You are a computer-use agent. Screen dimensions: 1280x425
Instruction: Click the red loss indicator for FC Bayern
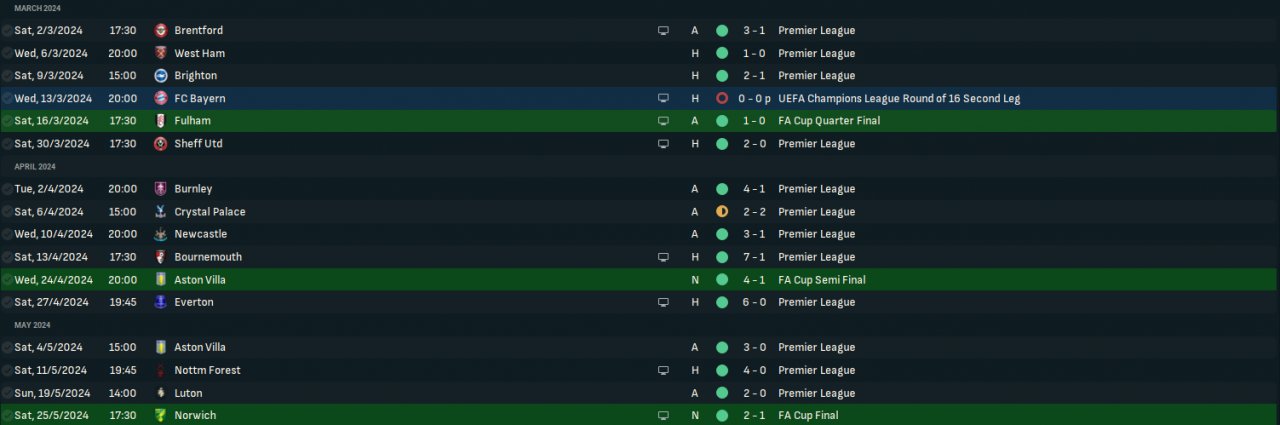722,98
